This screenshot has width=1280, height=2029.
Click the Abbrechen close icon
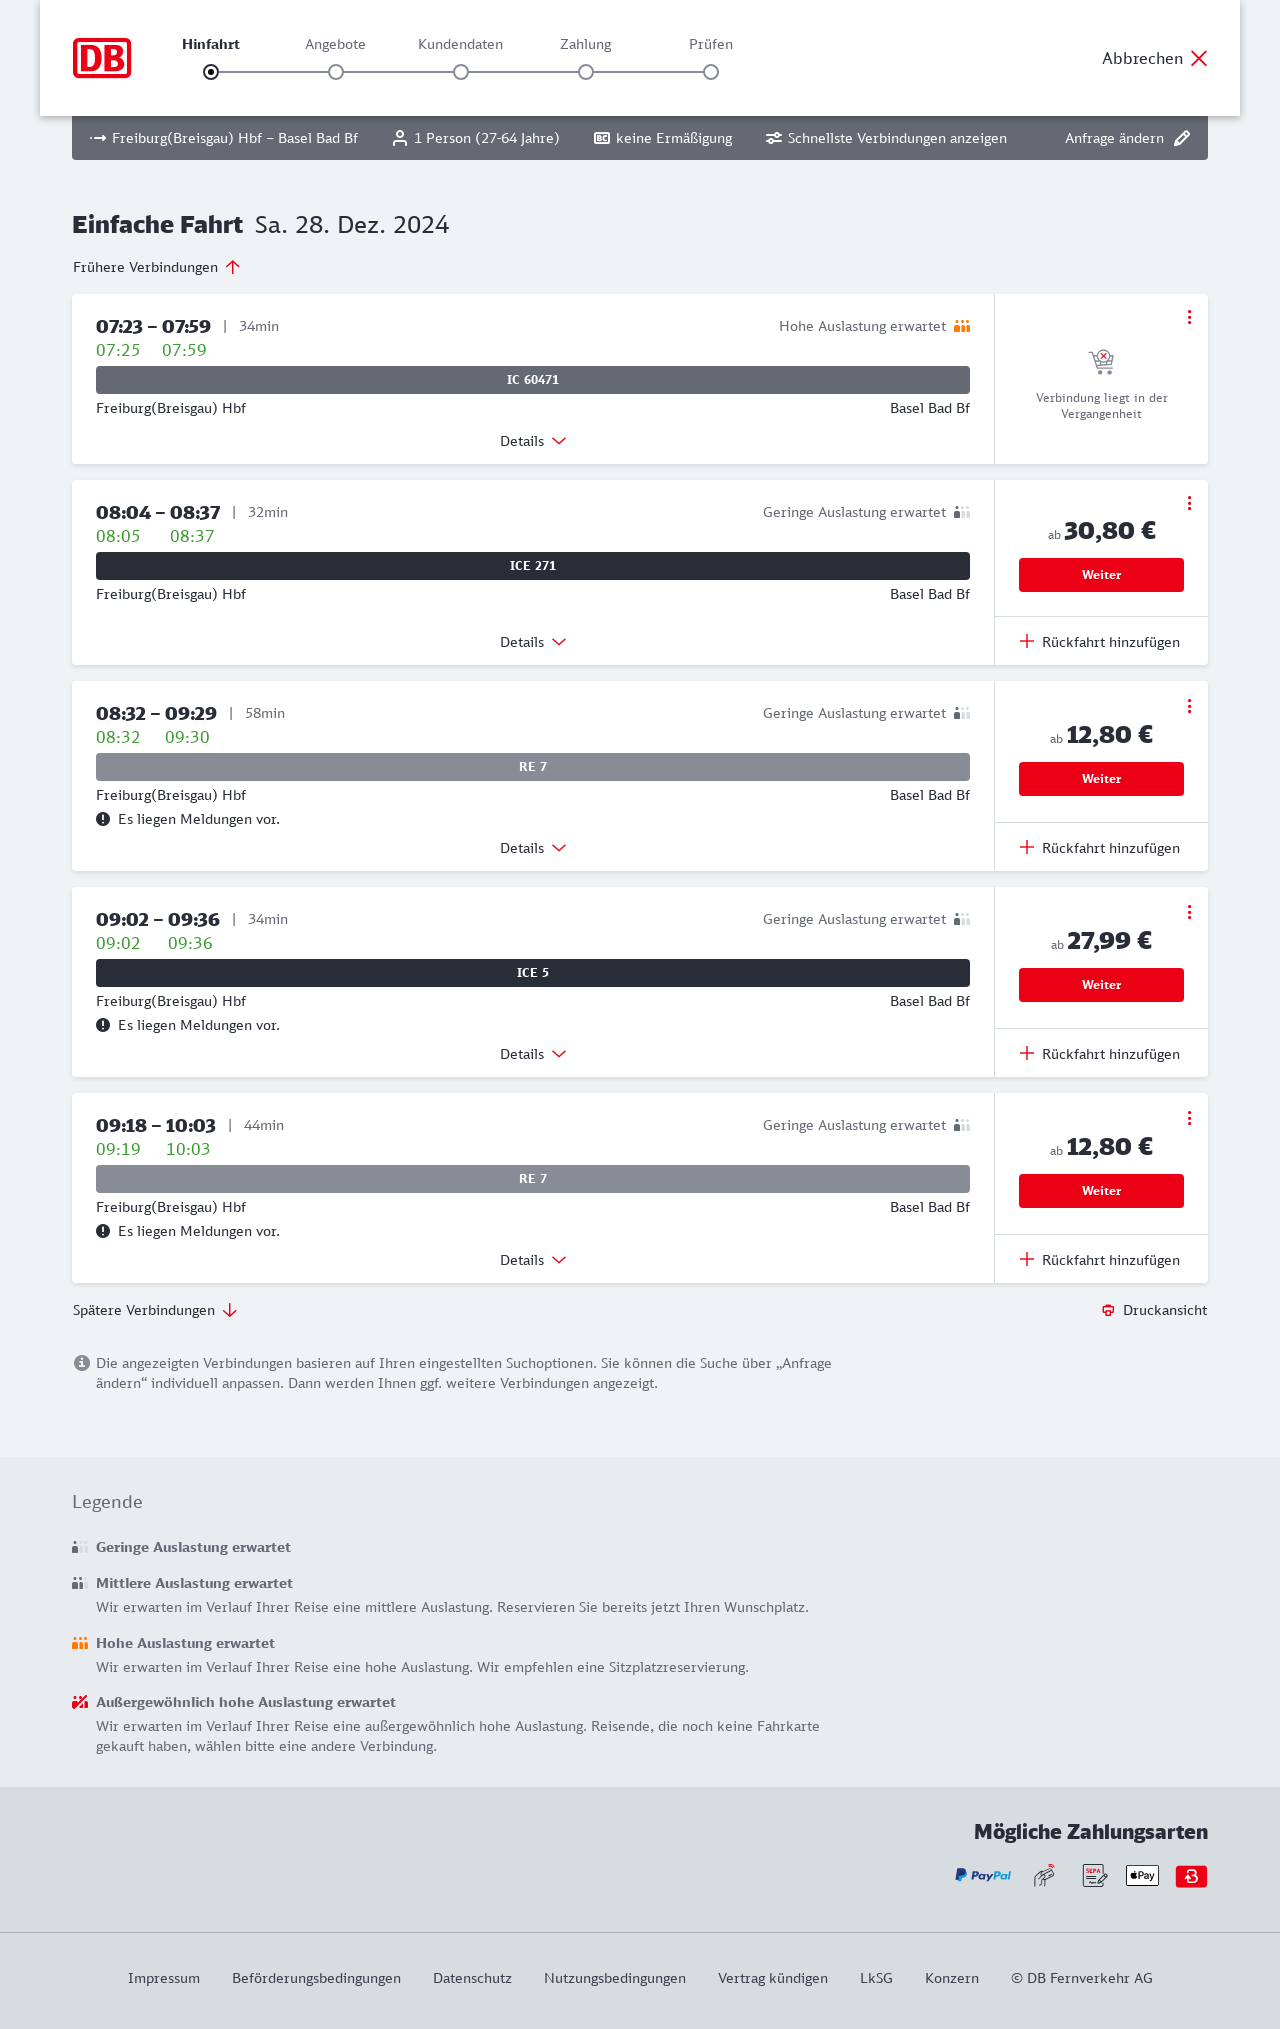tap(1199, 58)
